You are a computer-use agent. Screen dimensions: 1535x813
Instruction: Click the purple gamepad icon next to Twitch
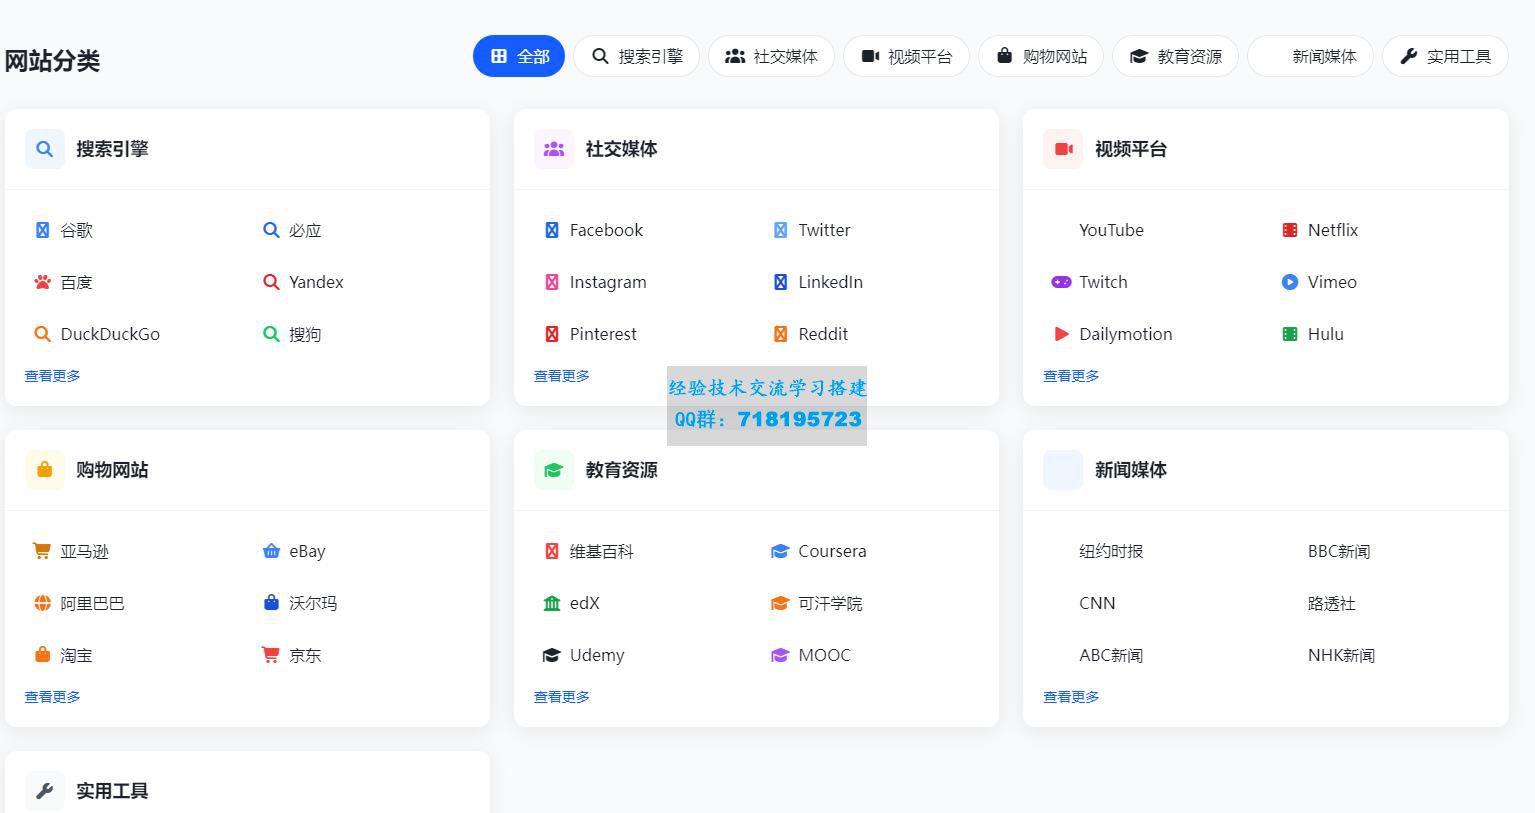pos(1061,282)
